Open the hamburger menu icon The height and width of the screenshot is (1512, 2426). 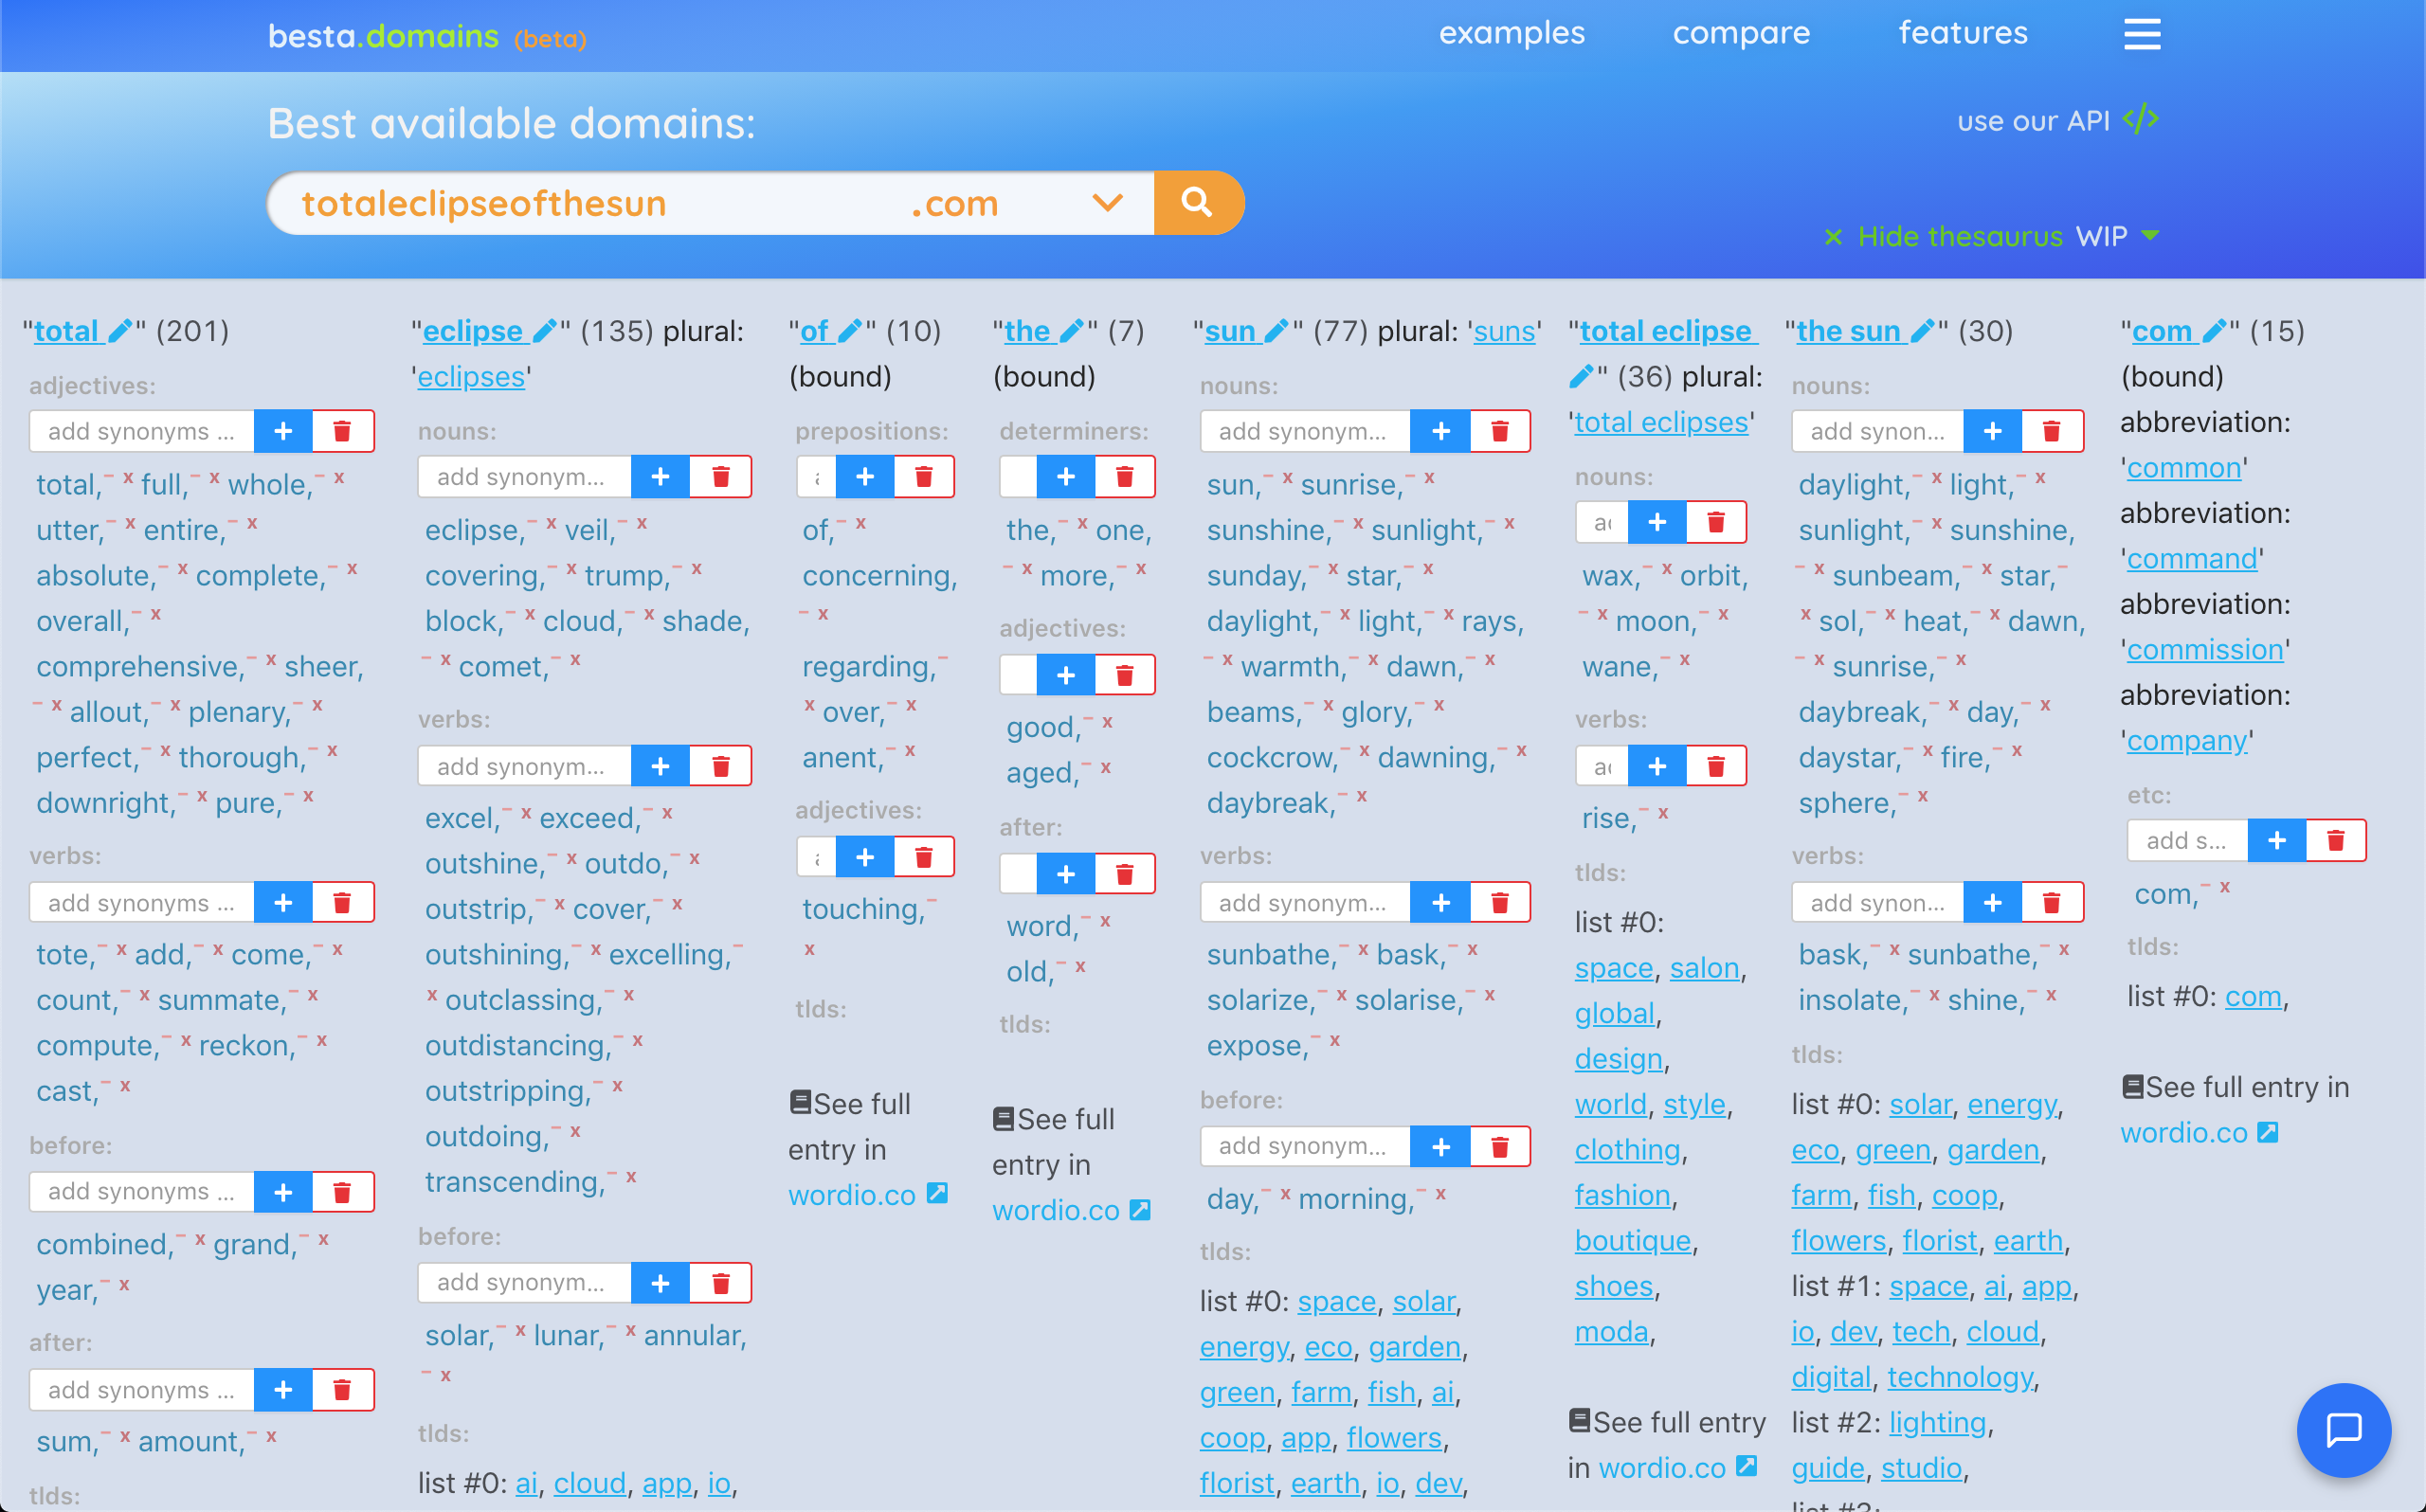point(2141,34)
